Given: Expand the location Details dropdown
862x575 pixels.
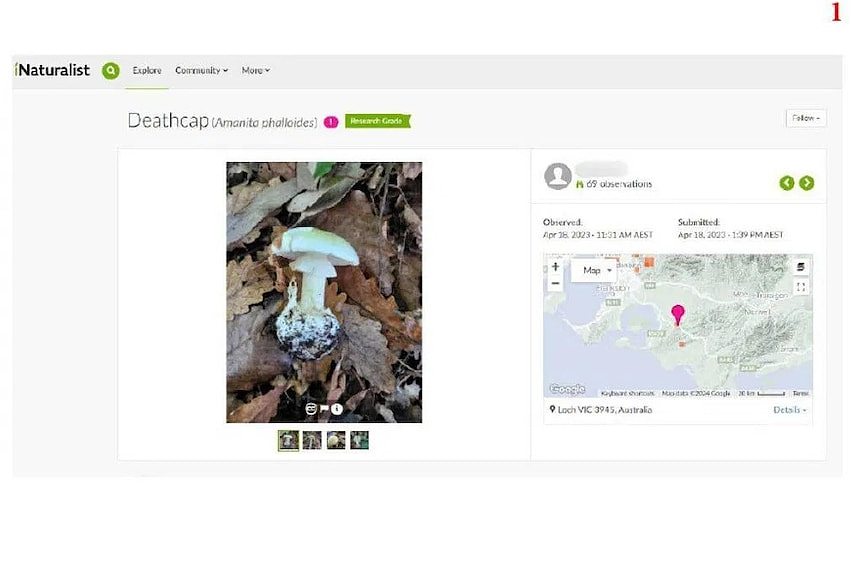Looking at the screenshot, I should coord(790,410).
